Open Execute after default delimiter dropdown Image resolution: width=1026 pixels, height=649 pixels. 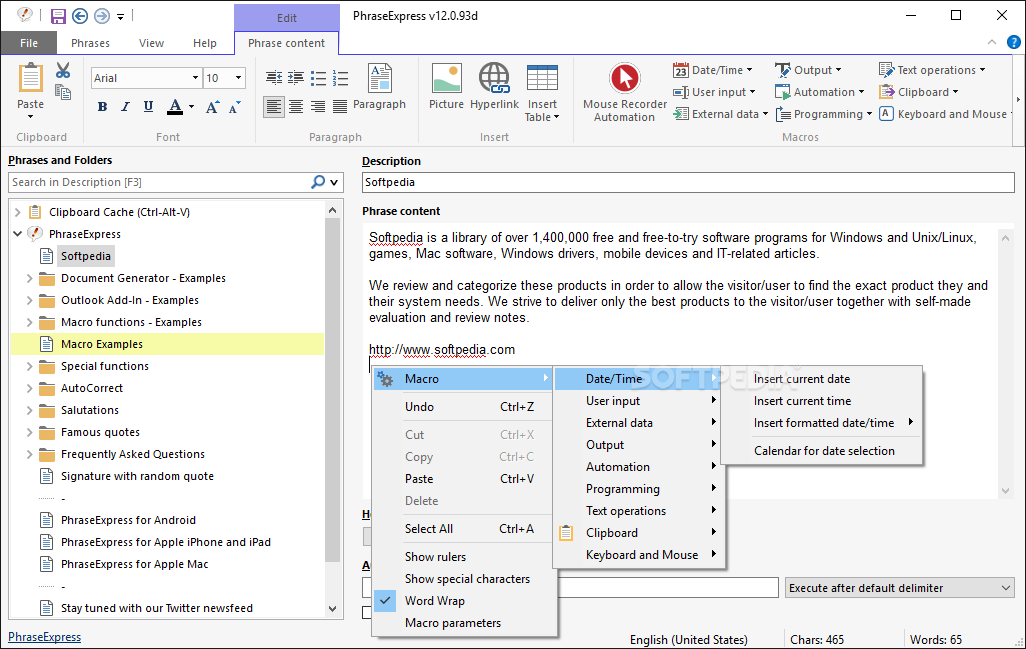pos(900,588)
